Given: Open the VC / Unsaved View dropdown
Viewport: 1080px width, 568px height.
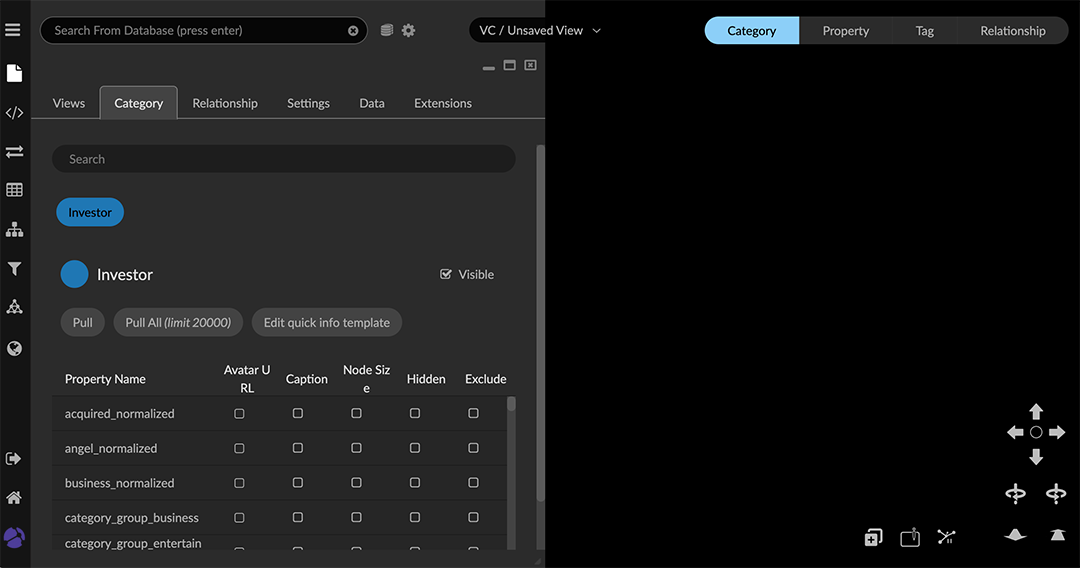Looking at the screenshot, I should click(539, 31).
